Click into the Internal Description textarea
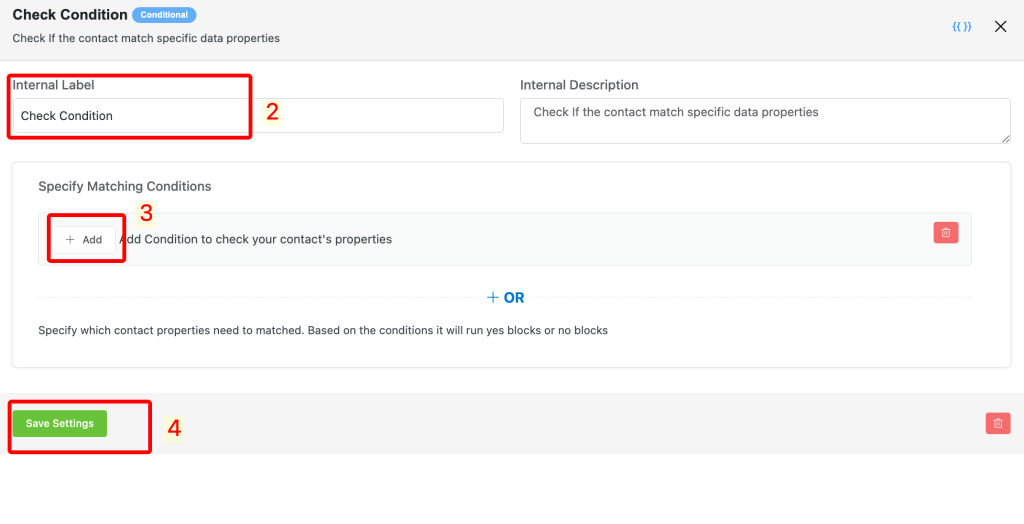The width and height of the screenshot is (1024, 524). tap(764, 120)
